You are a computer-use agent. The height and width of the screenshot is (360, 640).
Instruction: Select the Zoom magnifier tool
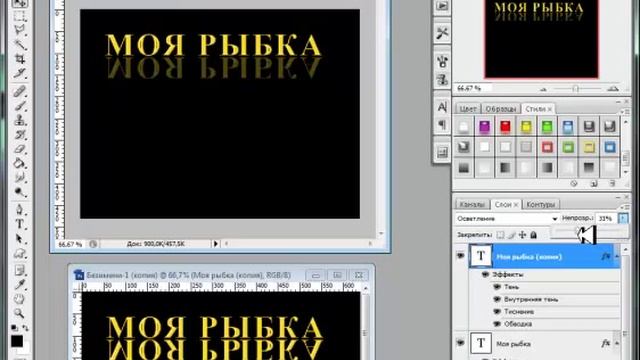click(20, 313)
